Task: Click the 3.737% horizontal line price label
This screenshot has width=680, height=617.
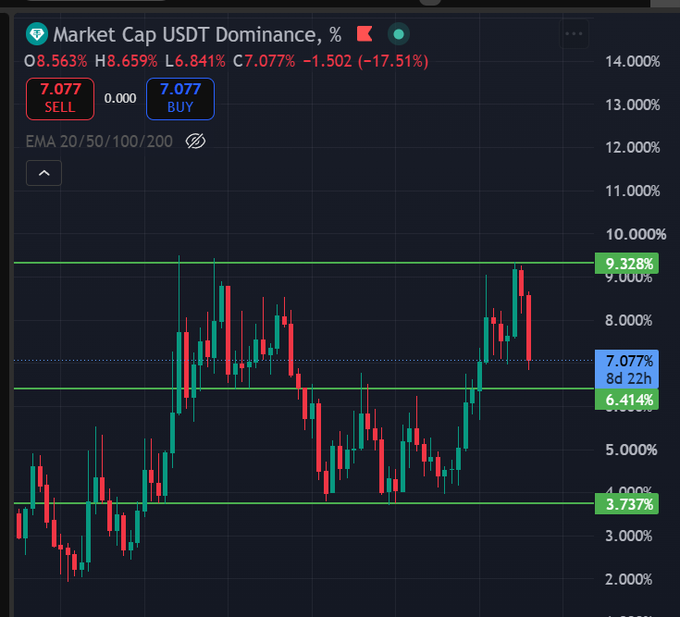Action: pyautogui.click(x=627, y=504)
